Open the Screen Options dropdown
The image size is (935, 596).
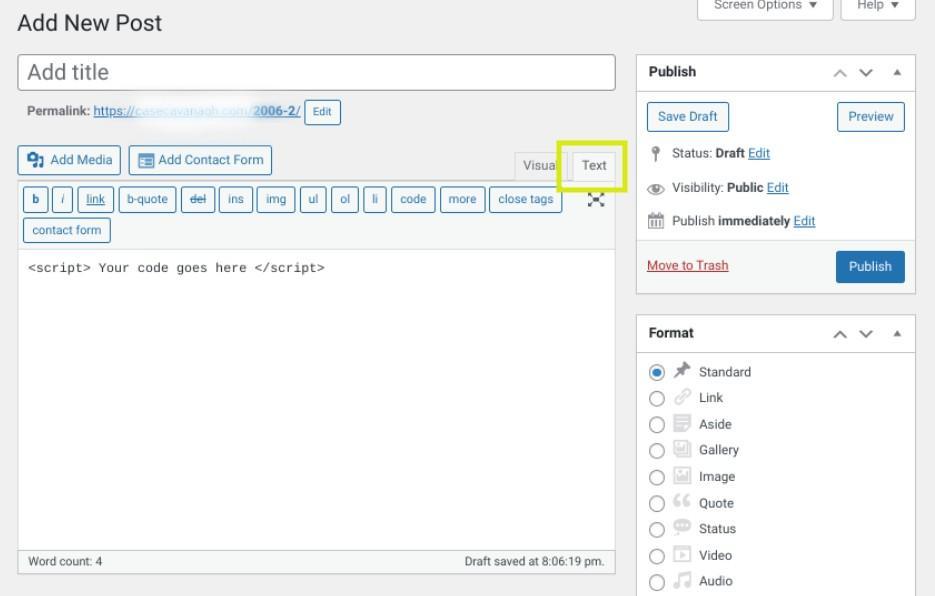point(765,6)
